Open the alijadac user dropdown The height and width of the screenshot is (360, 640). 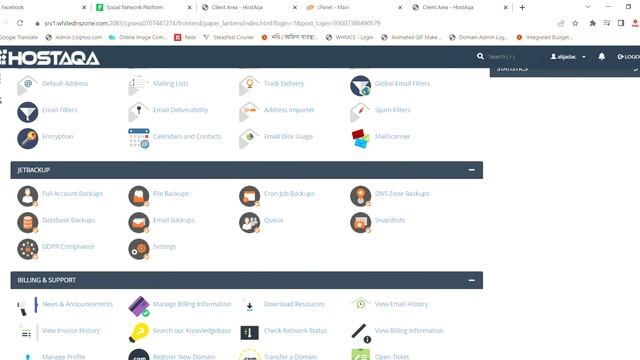[x=568, y=57]
